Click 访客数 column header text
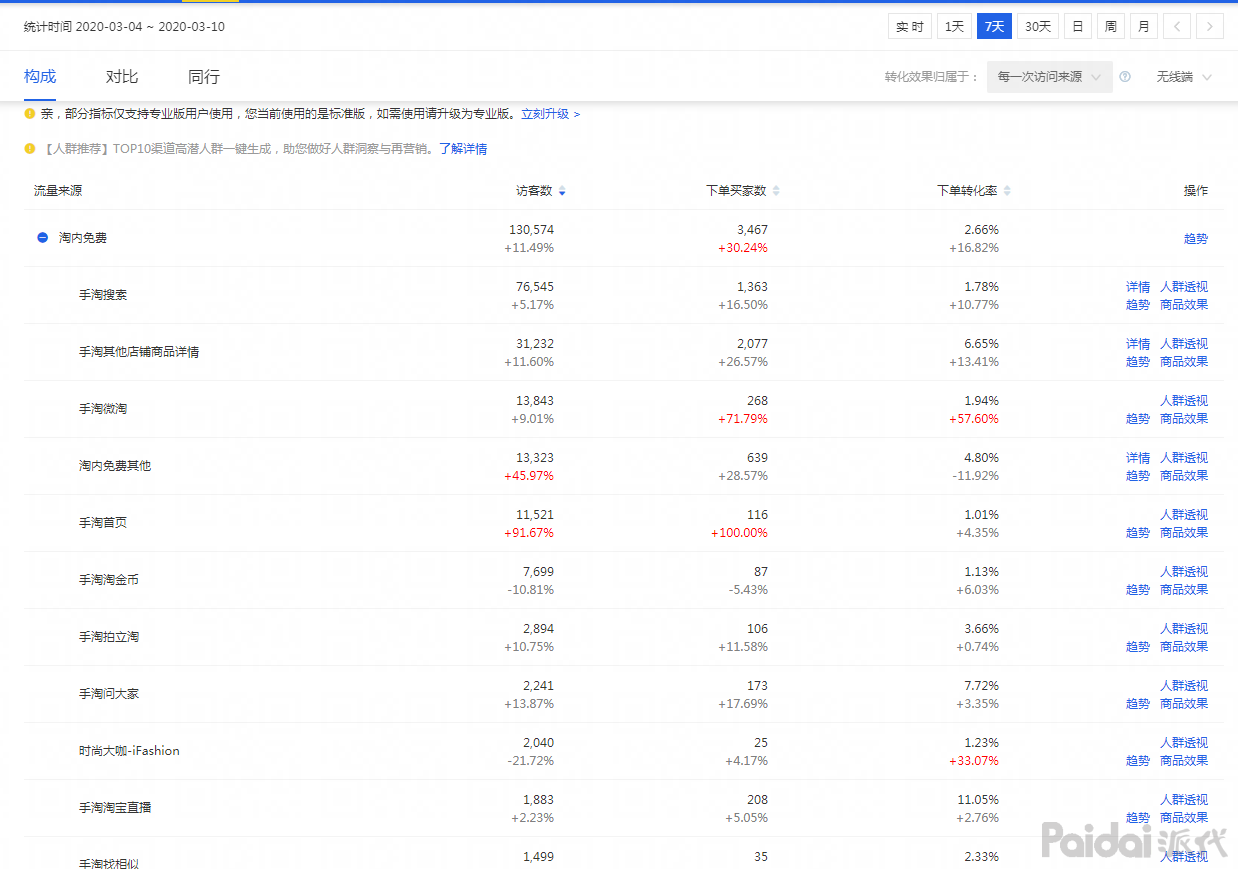This screenshot has height=869, width=1238. 534,191
